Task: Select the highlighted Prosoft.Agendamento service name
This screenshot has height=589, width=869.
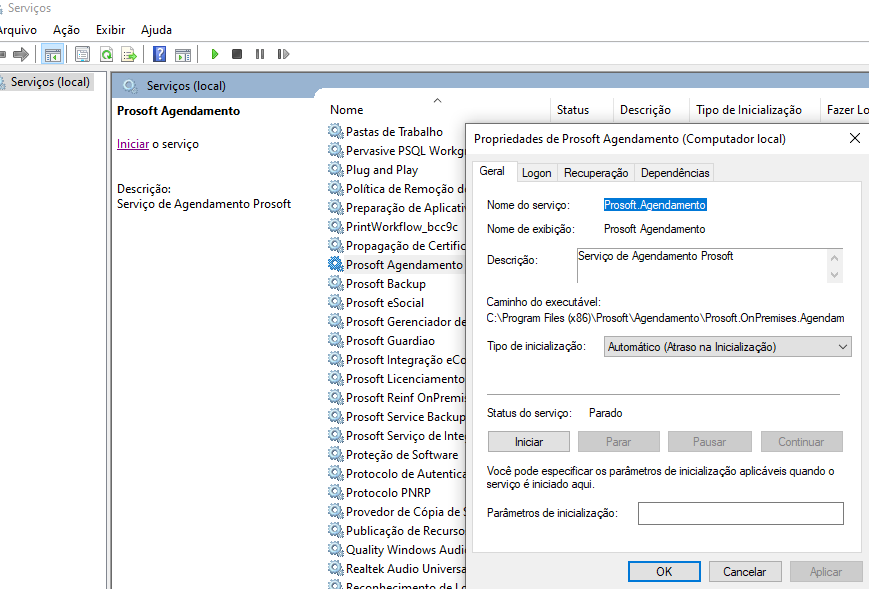Action: (655, 205)
